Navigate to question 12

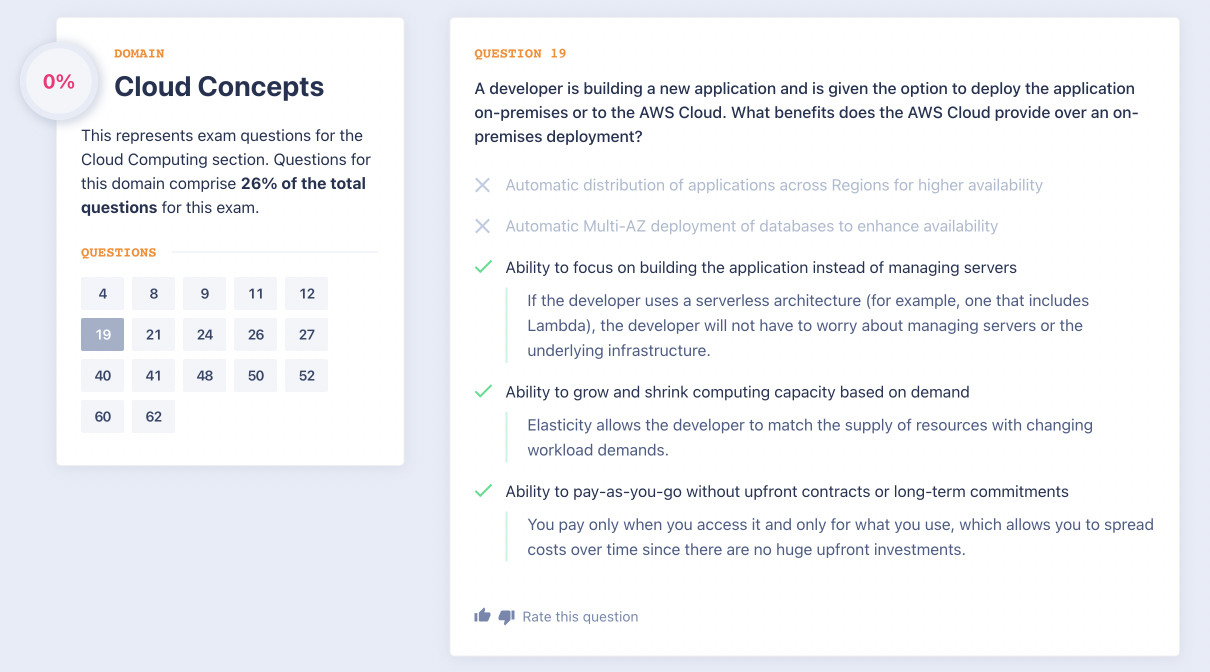[x=307, y=293]
